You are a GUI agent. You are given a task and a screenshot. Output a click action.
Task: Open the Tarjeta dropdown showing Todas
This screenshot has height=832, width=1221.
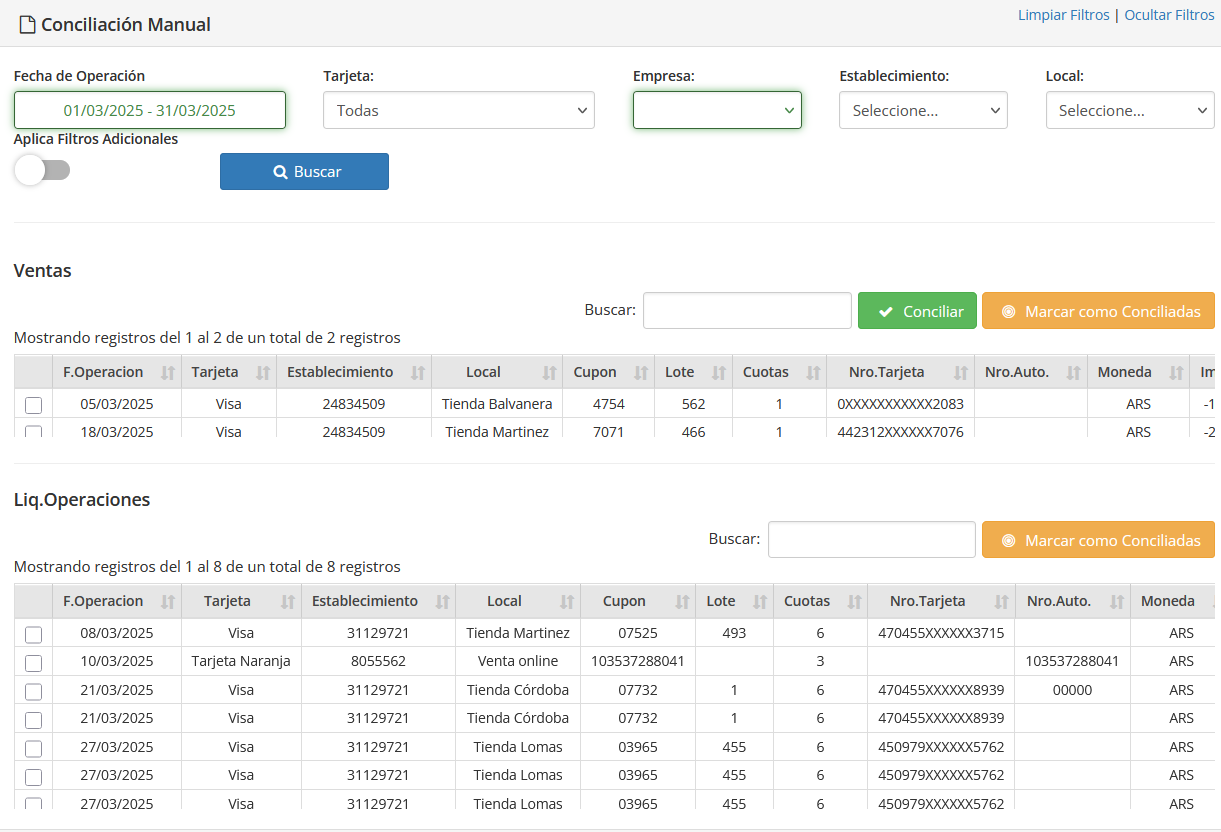pyautogui.click(x=459, y=110)
